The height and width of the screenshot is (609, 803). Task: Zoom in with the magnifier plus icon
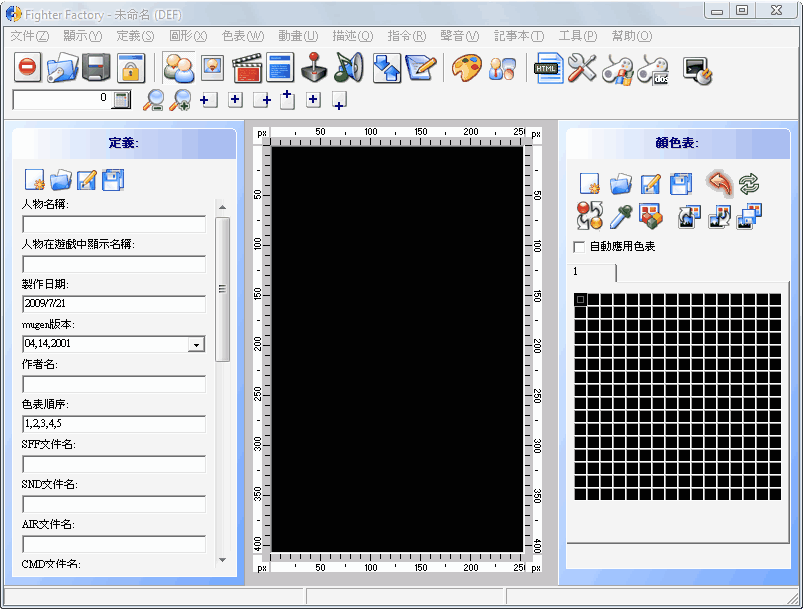180,100
